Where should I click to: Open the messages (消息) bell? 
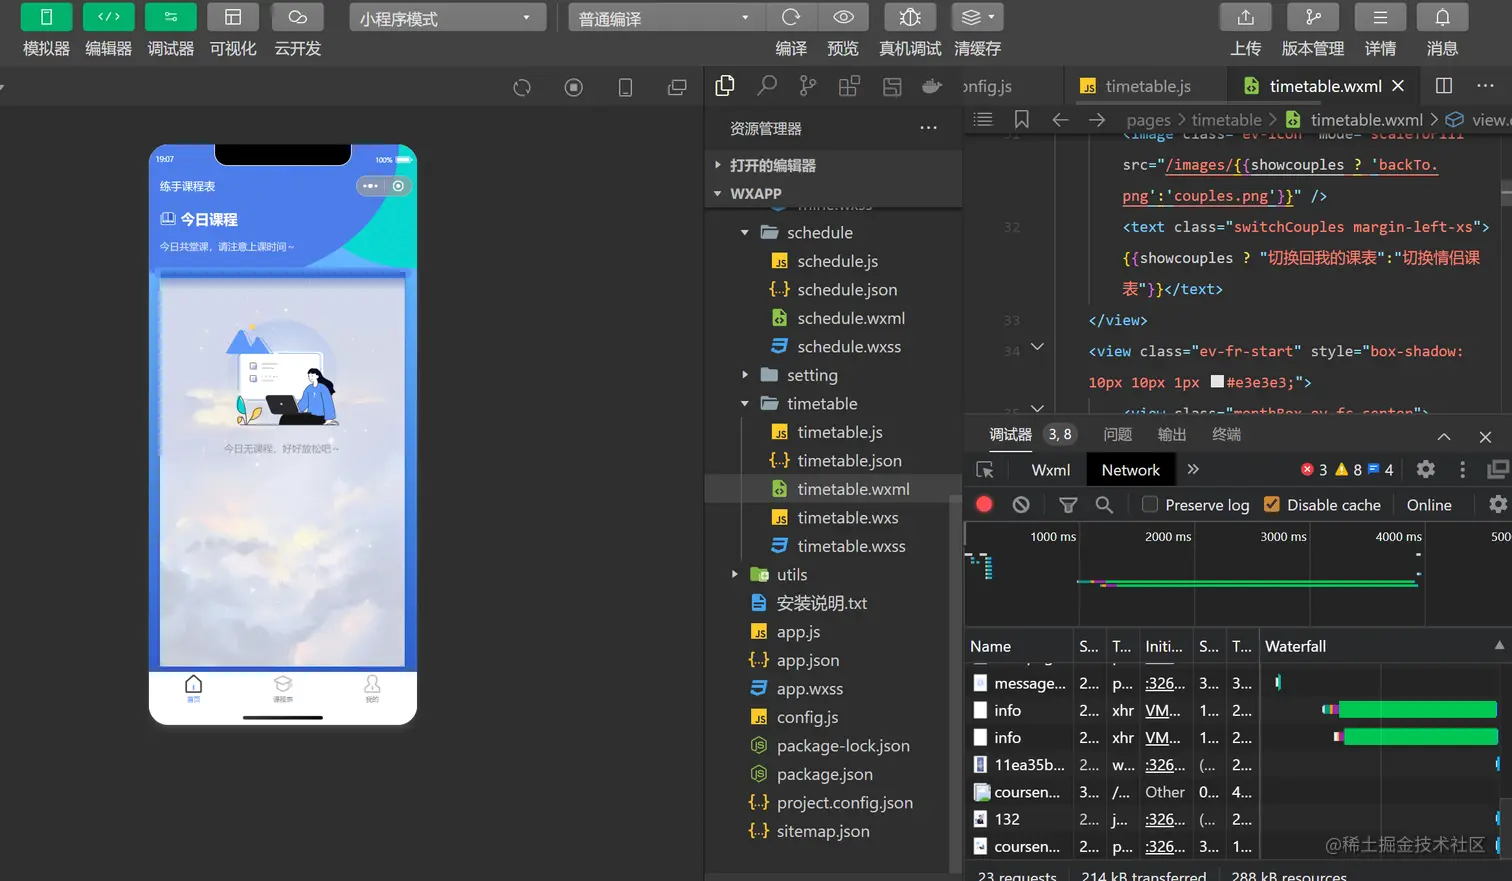click(x=1442, y=17)
